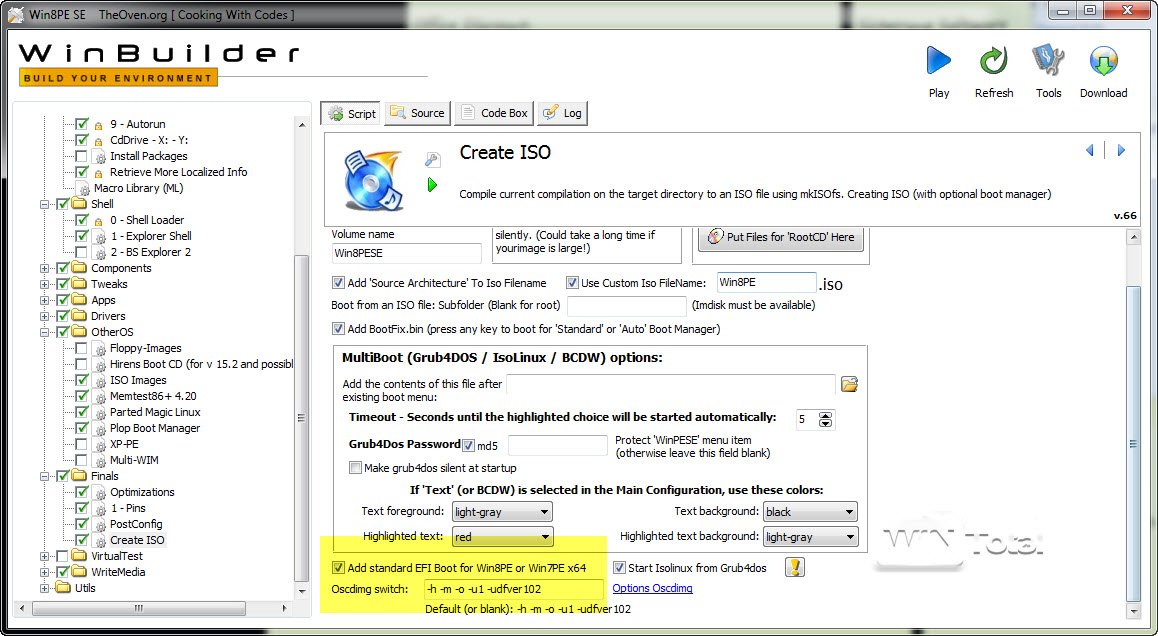Select Plop Boot Manager tree item
This screenshot has width=1158, height=636.
[x=155, y=428]
